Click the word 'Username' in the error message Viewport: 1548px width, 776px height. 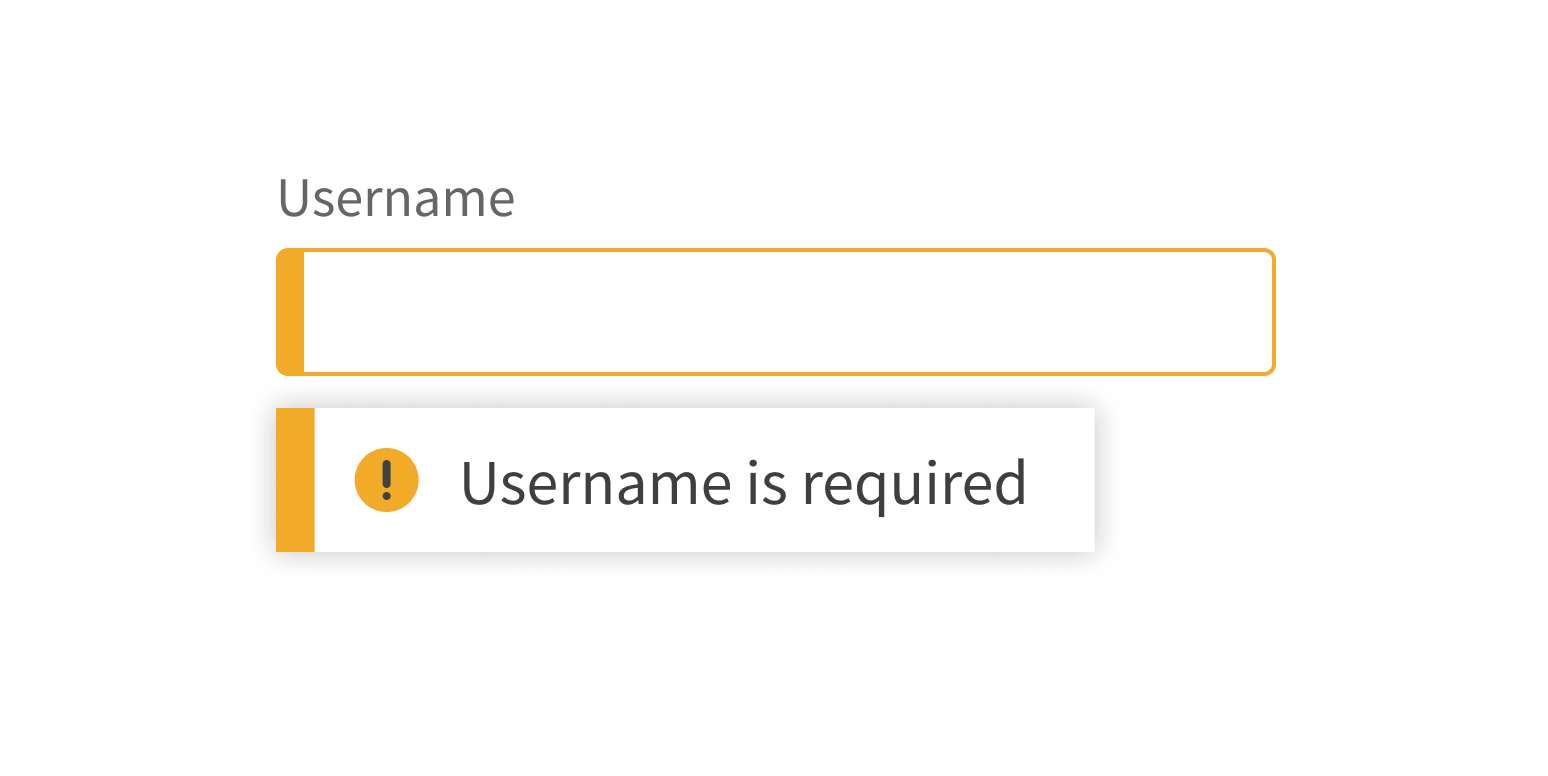597,483
